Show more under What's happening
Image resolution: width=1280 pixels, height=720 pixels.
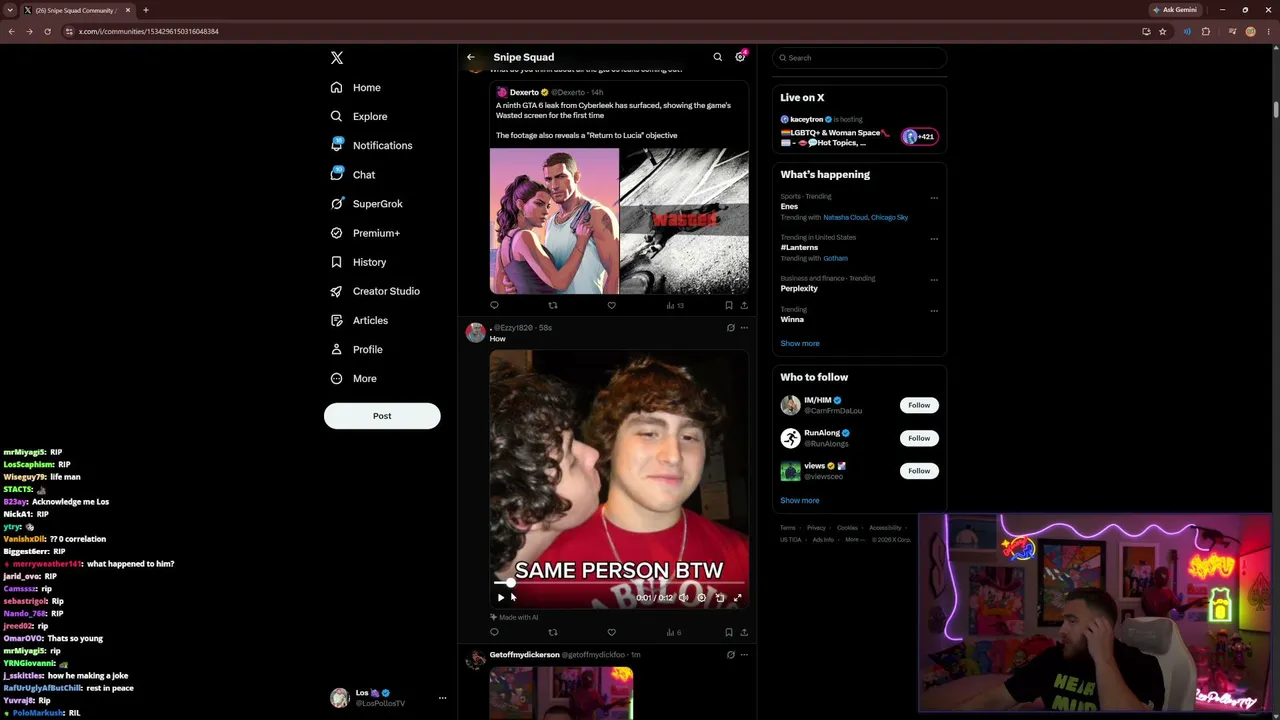click(800, 344)
